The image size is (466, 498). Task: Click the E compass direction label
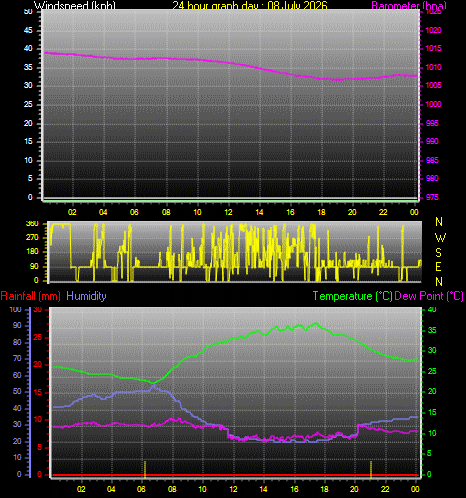(x=439, y=267)
